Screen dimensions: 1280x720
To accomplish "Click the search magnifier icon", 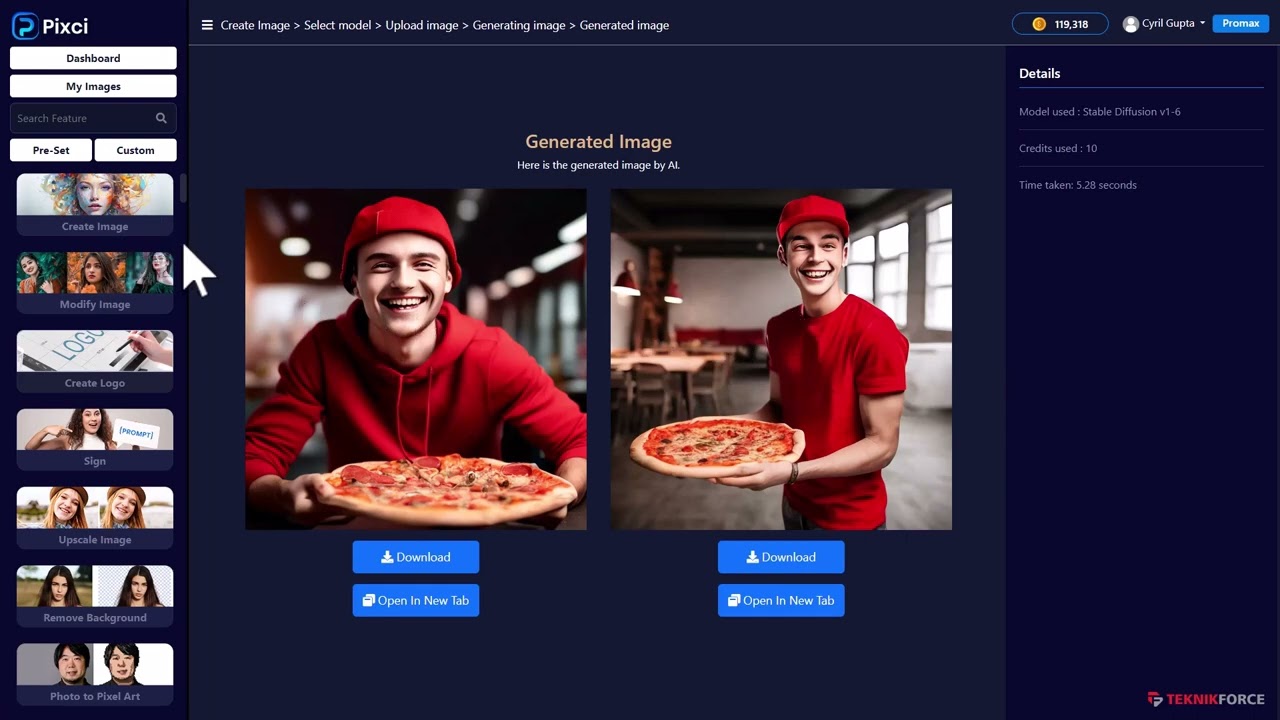I will [x=161, y=118].
